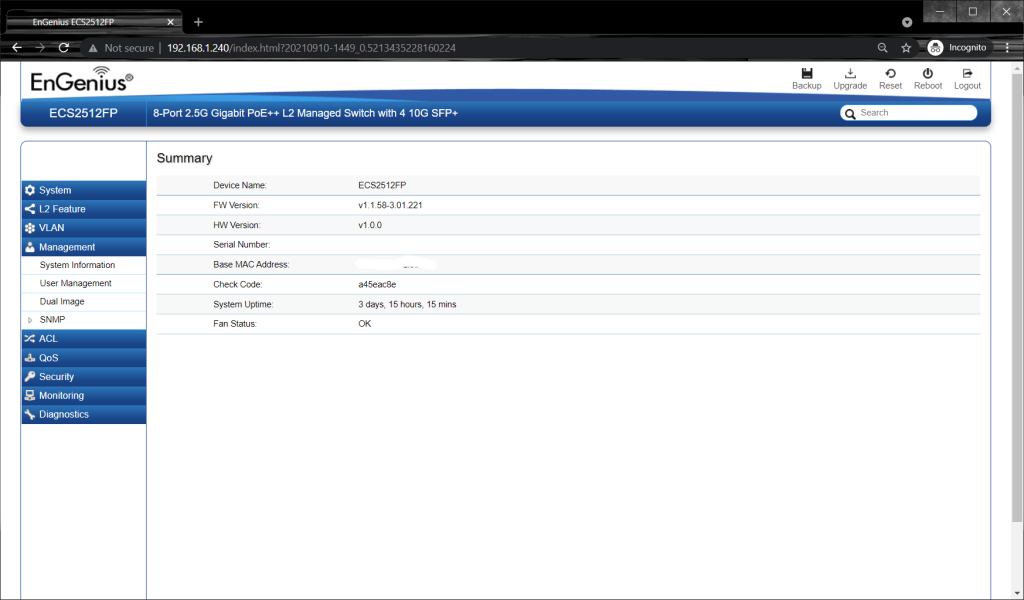
Task: Open Dual Image page
Action: point(62,302)
